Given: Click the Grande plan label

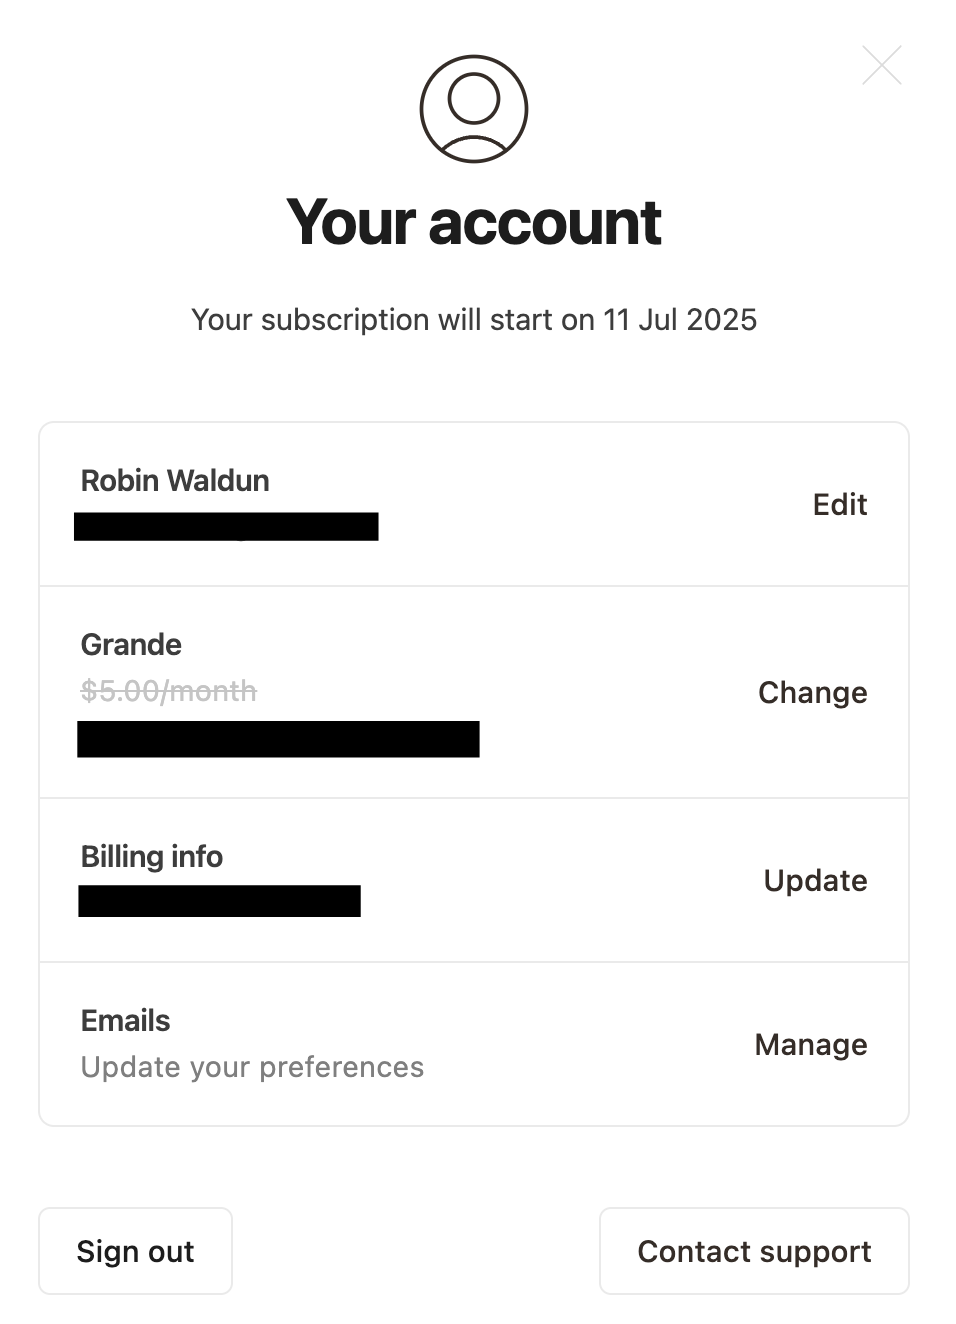Looking at the screenshot, I should pos(131,645).
